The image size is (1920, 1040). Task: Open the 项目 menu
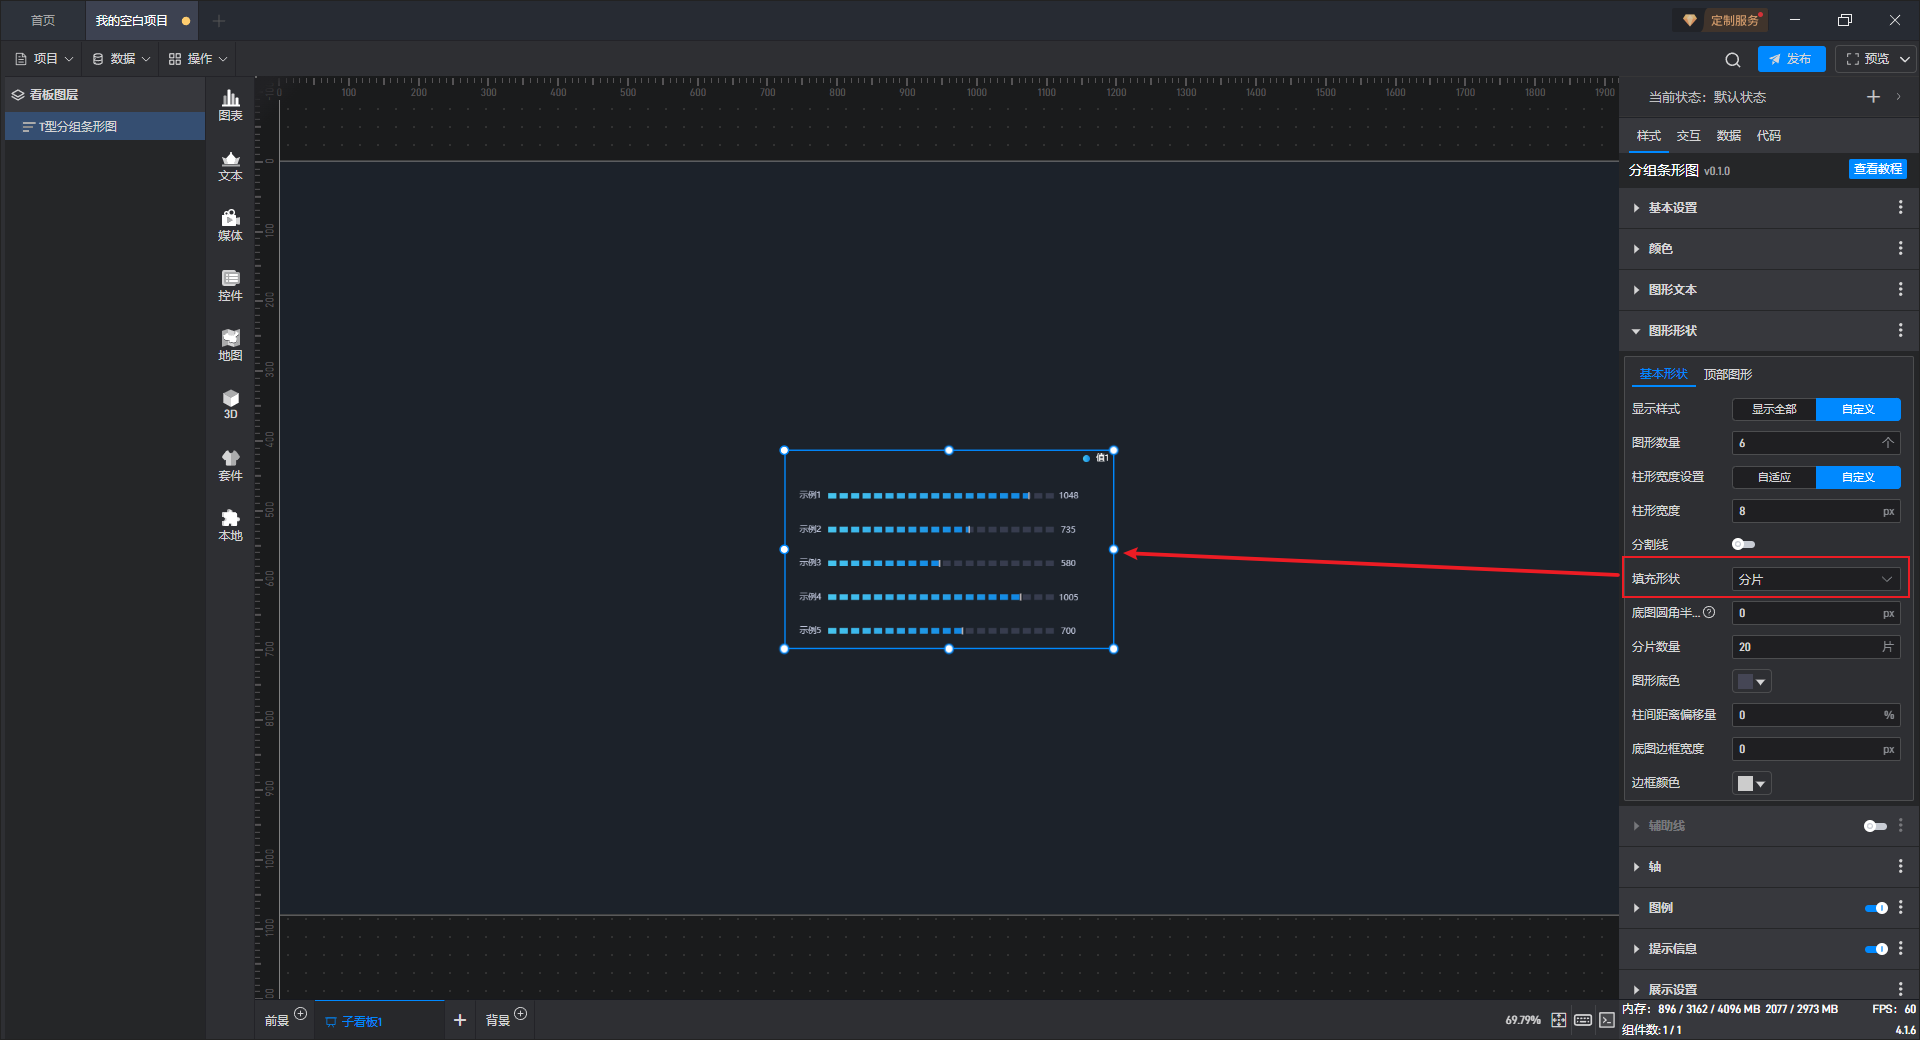[x=45, y=59]
